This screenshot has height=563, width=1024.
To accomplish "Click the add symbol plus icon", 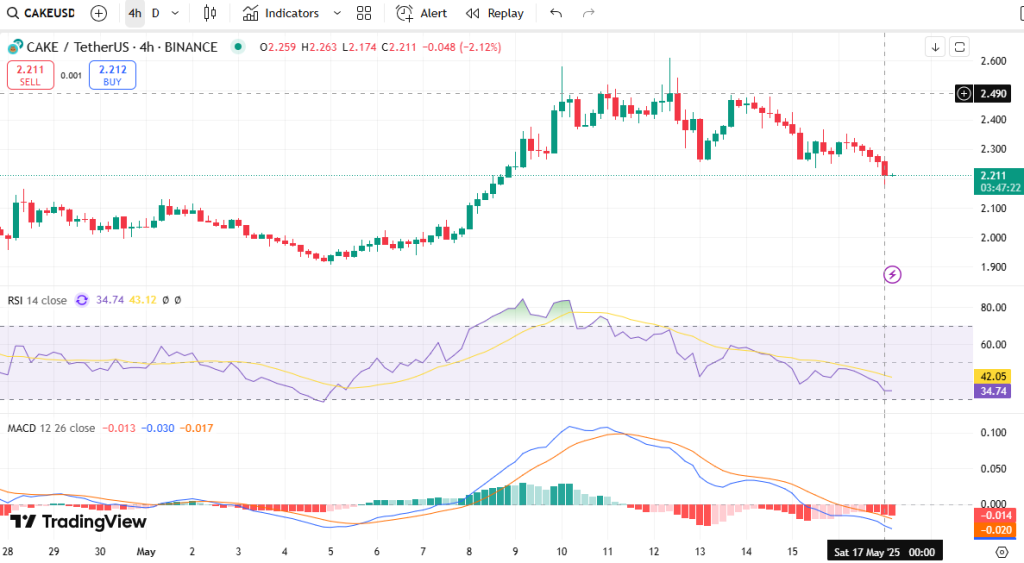I will click(x=98, y=13).
